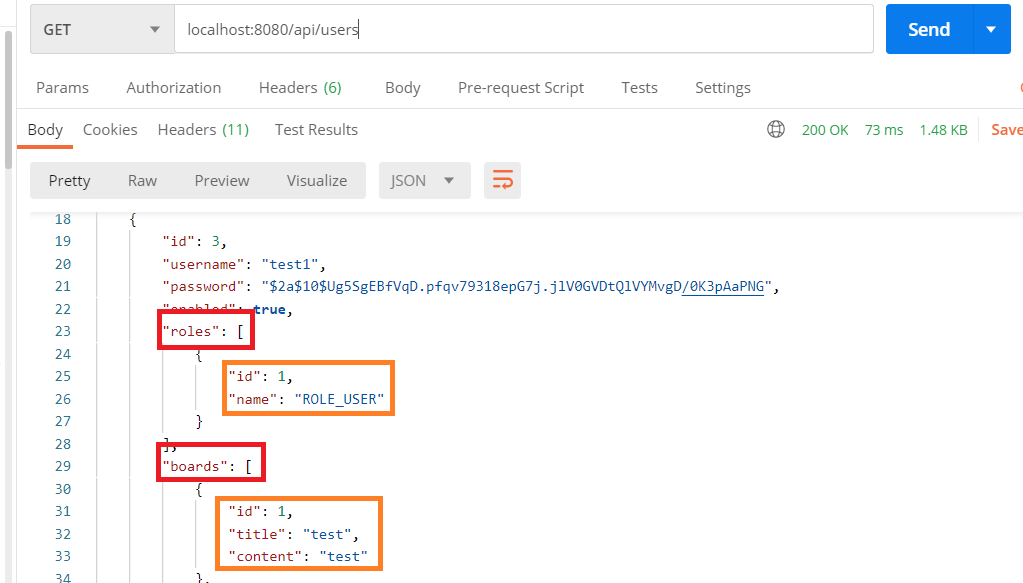Switch to the request Body tab

(x=403, y=87)
